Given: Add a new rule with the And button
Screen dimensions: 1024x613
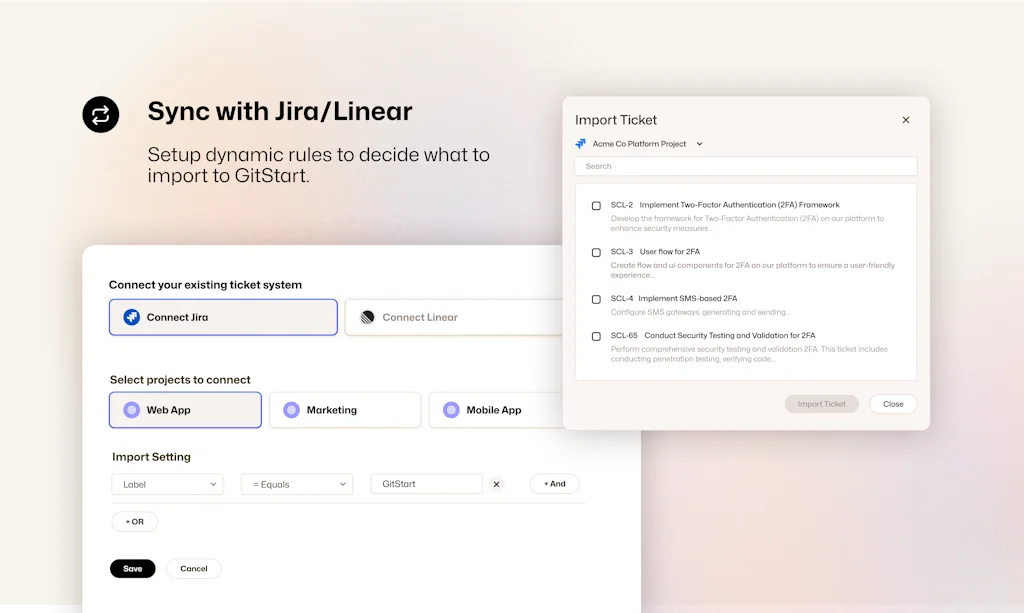Looking at the screenshot, I should pyautogui.click(x=554, y=483).
